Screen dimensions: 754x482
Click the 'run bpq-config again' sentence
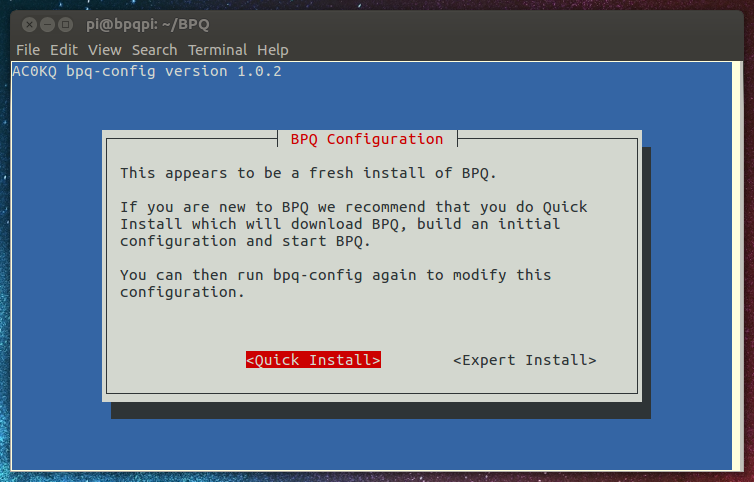(x=335, y=283)
